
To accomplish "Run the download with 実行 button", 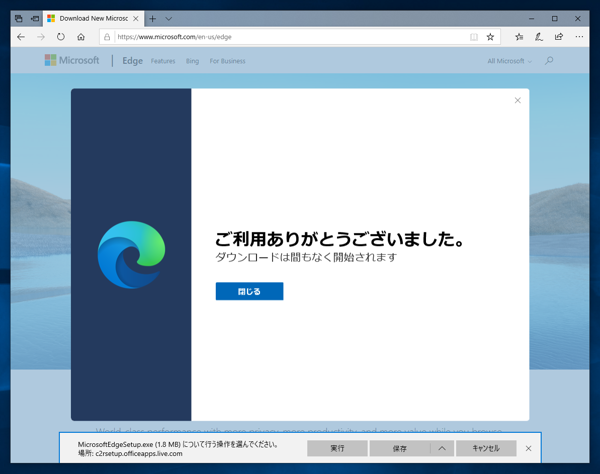I will coord(337,448).
